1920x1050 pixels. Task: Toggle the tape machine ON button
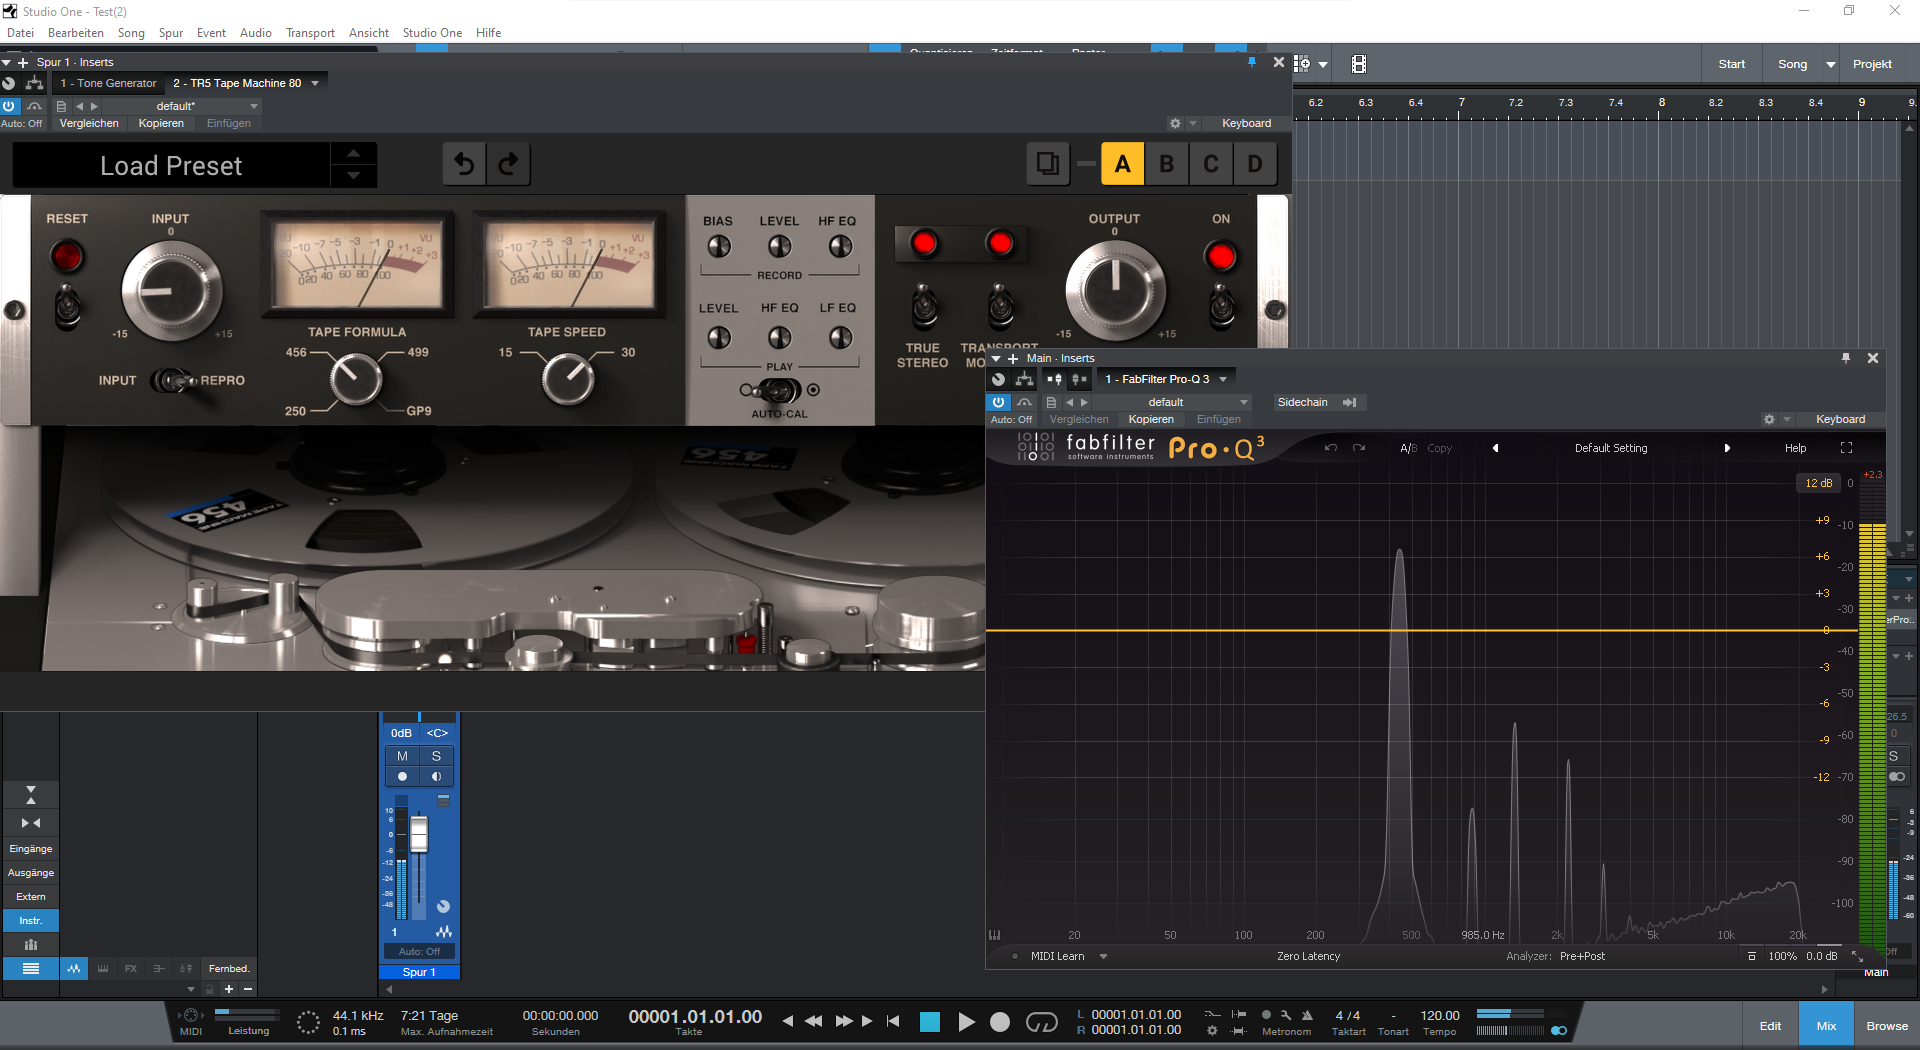(1220, 256)
